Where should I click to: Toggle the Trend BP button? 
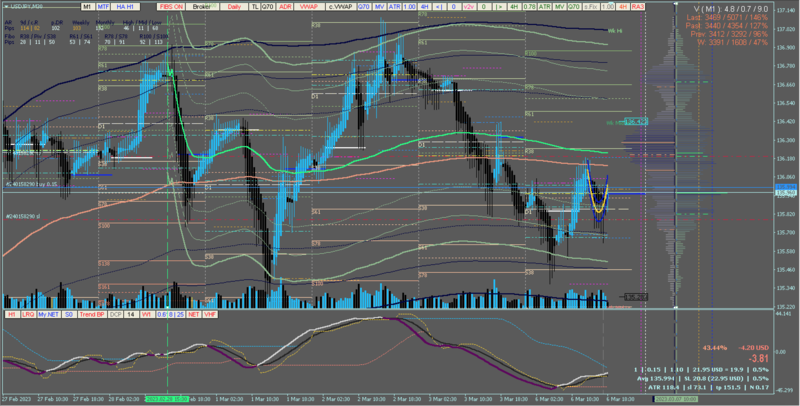tap(92, 315)
